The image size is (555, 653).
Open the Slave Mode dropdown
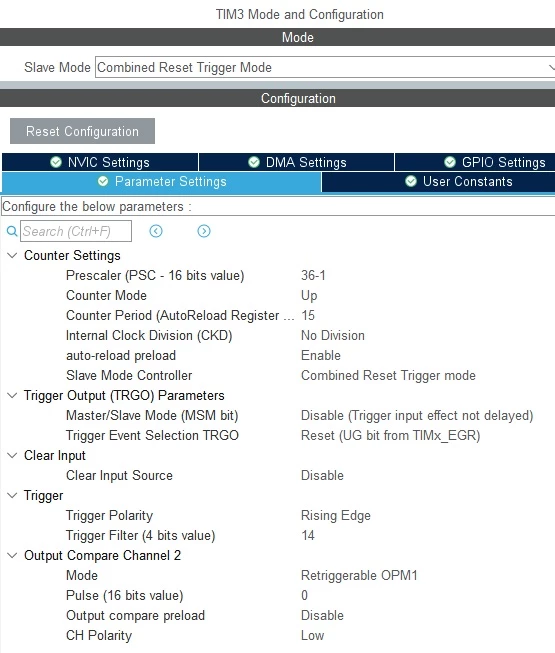point(325,67)
